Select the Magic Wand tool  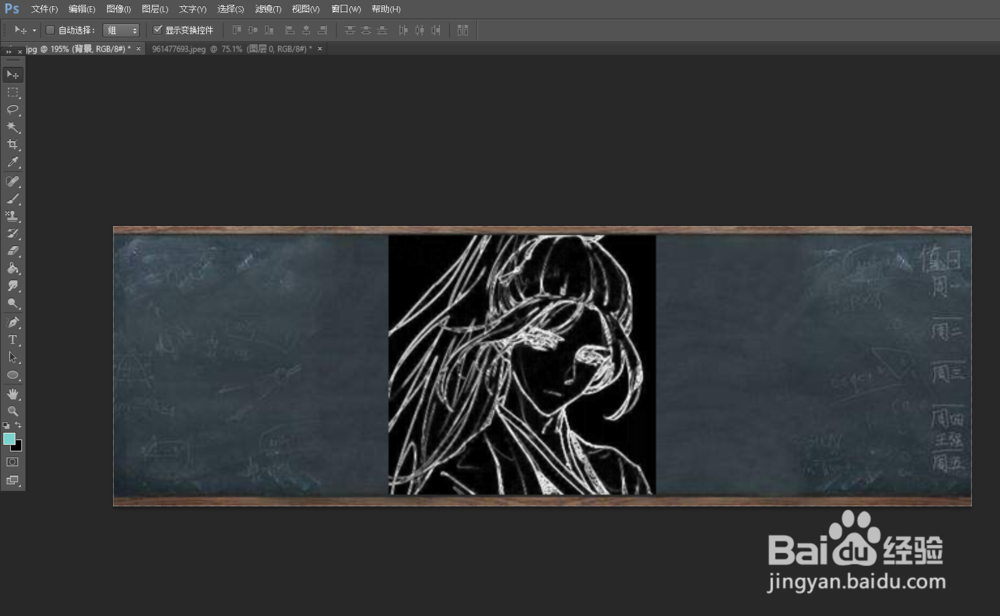point(13,128)
